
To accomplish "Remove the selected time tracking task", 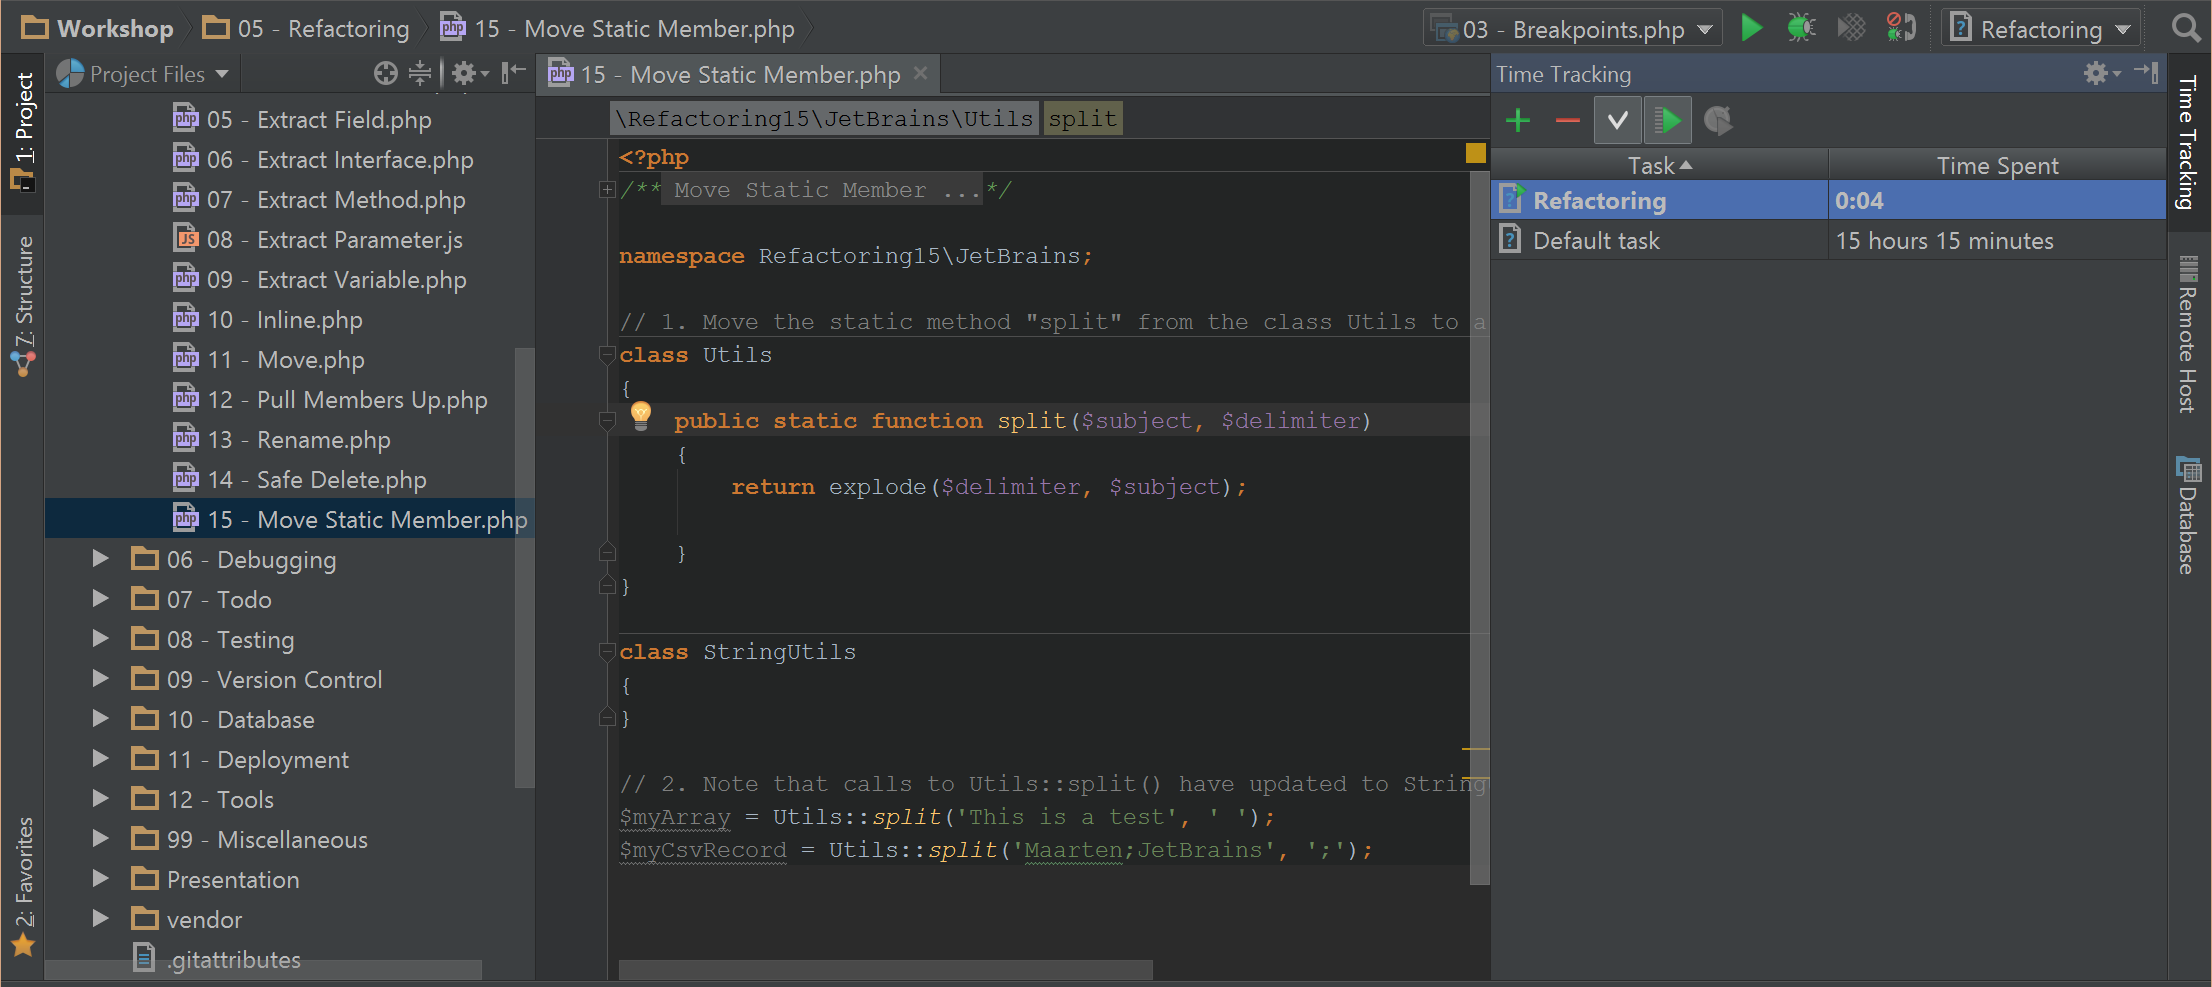I will click(1567, 121).
